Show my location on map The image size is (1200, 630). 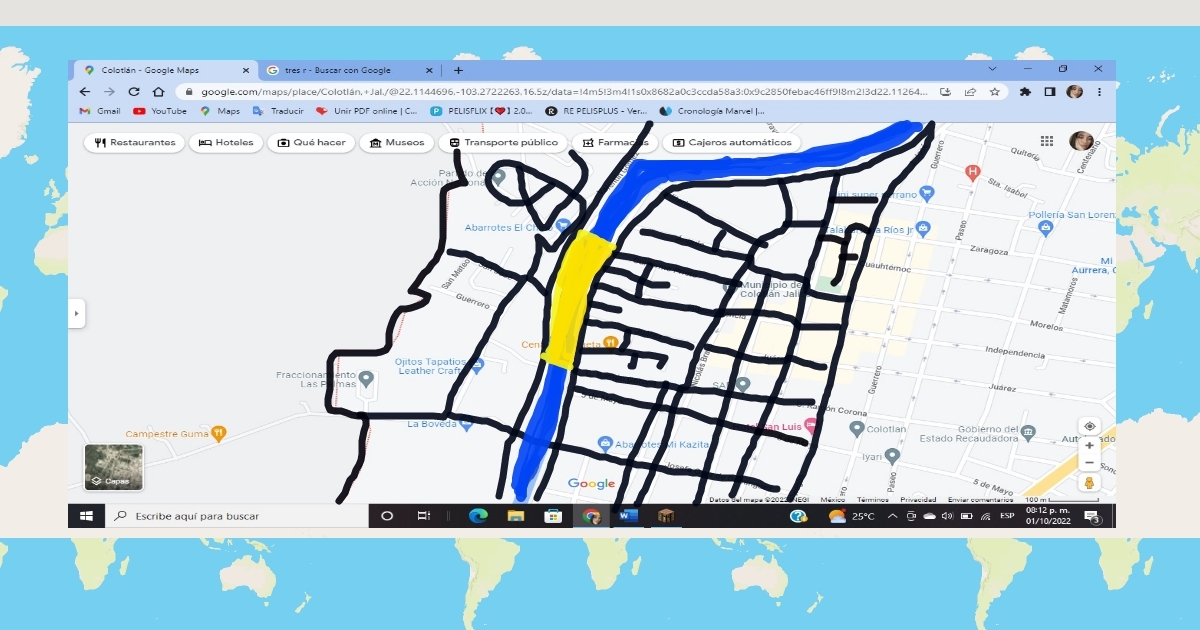(x=1089, y=426)
